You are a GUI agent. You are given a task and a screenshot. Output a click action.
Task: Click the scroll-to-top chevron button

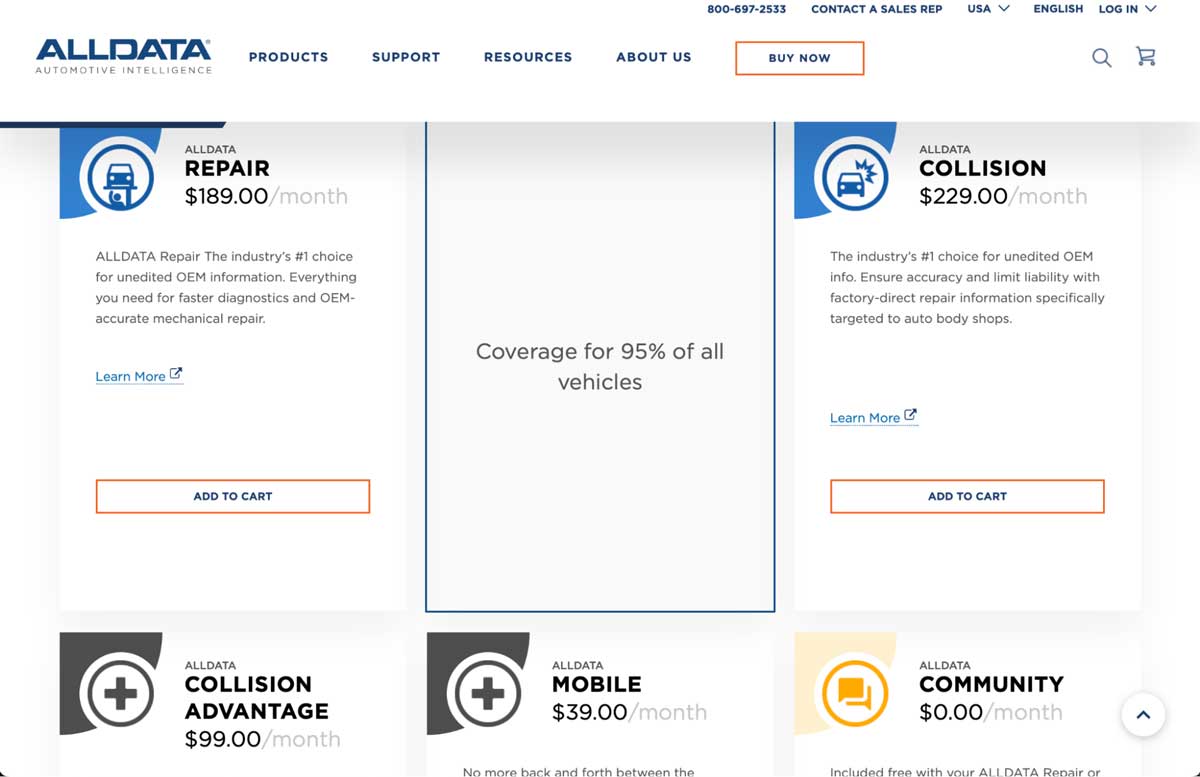pos(1143,715)
